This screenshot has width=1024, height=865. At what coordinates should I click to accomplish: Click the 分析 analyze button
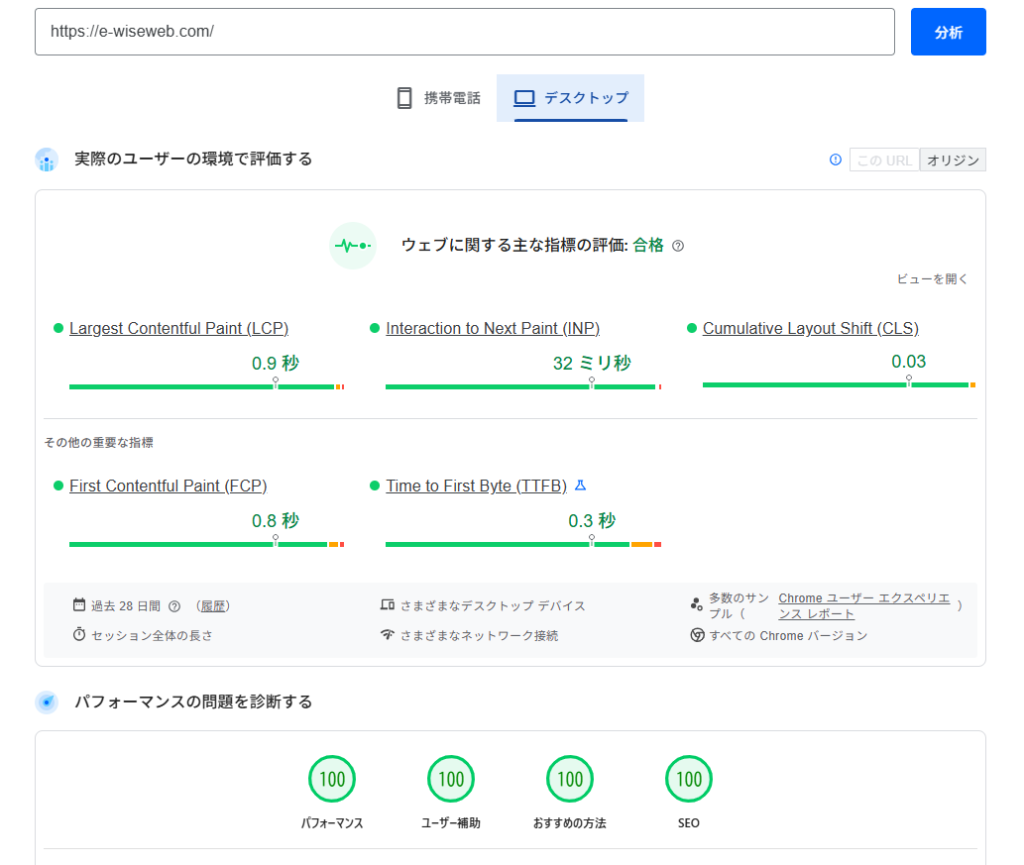click(x=948, y=32)
